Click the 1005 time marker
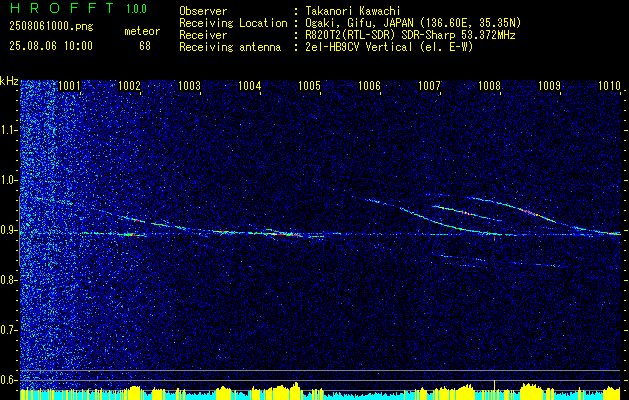Image resolution: width=629 pixels, height=400 pixels. [x=310, y=86]
